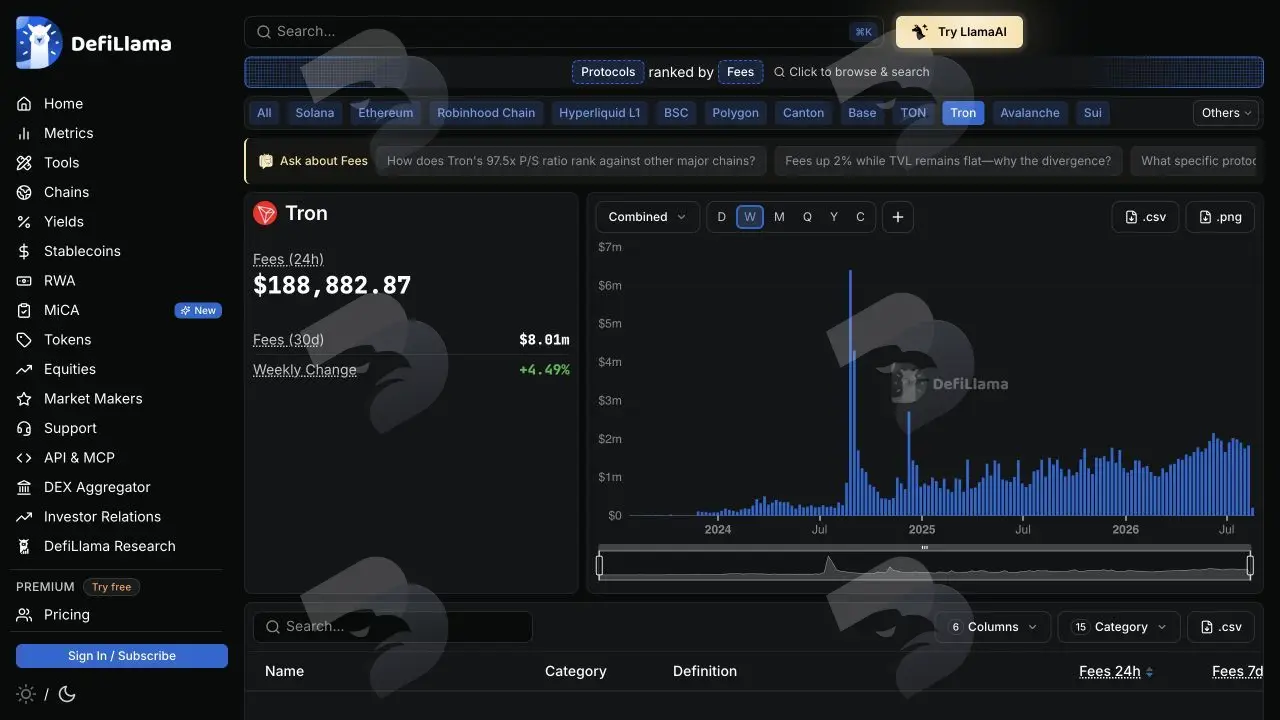Click the Stablecoins dollar icon

click(24, 251)
